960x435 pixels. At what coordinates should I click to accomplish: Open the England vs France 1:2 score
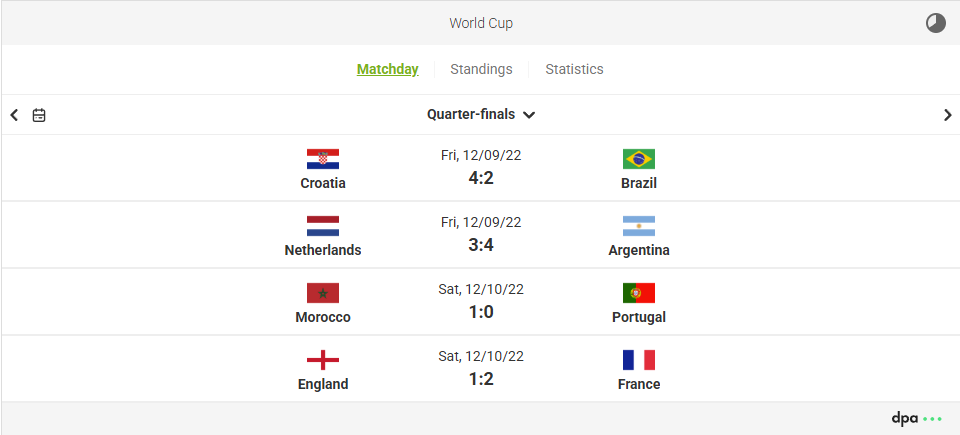(481, 379)
